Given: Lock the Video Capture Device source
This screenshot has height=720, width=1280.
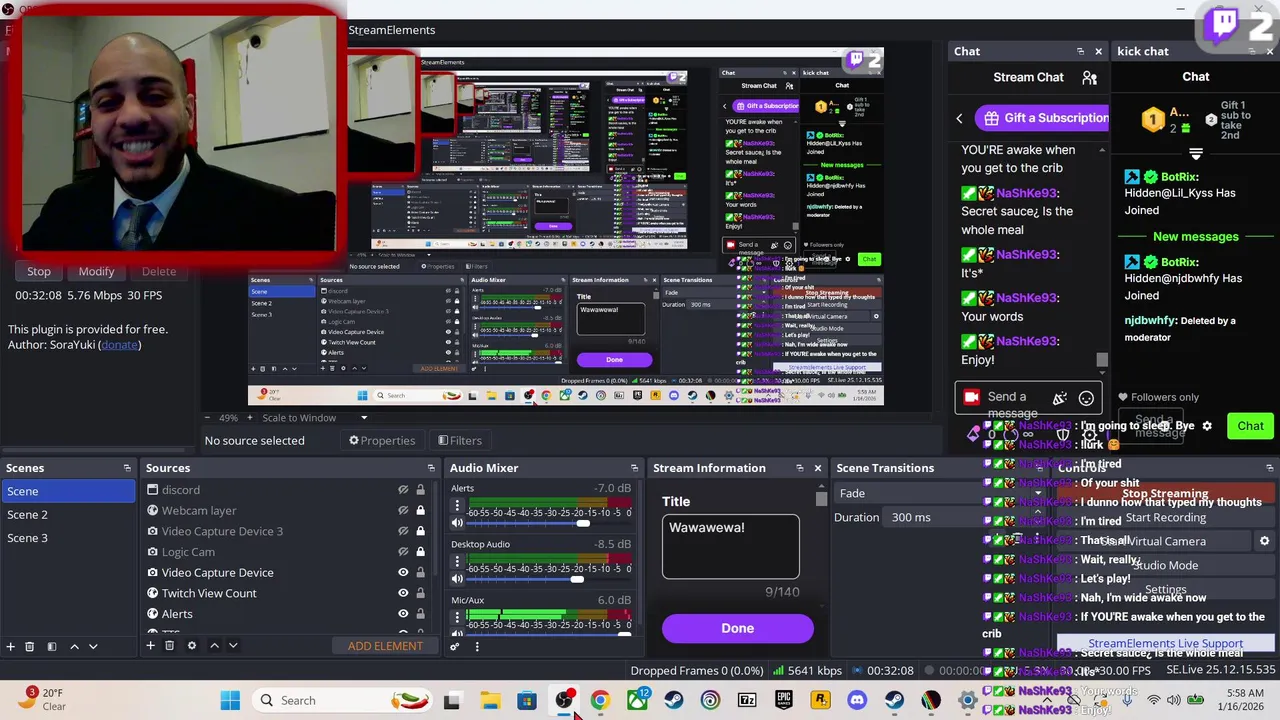Looking at the screenshot, I should click(x=420, y=572).
